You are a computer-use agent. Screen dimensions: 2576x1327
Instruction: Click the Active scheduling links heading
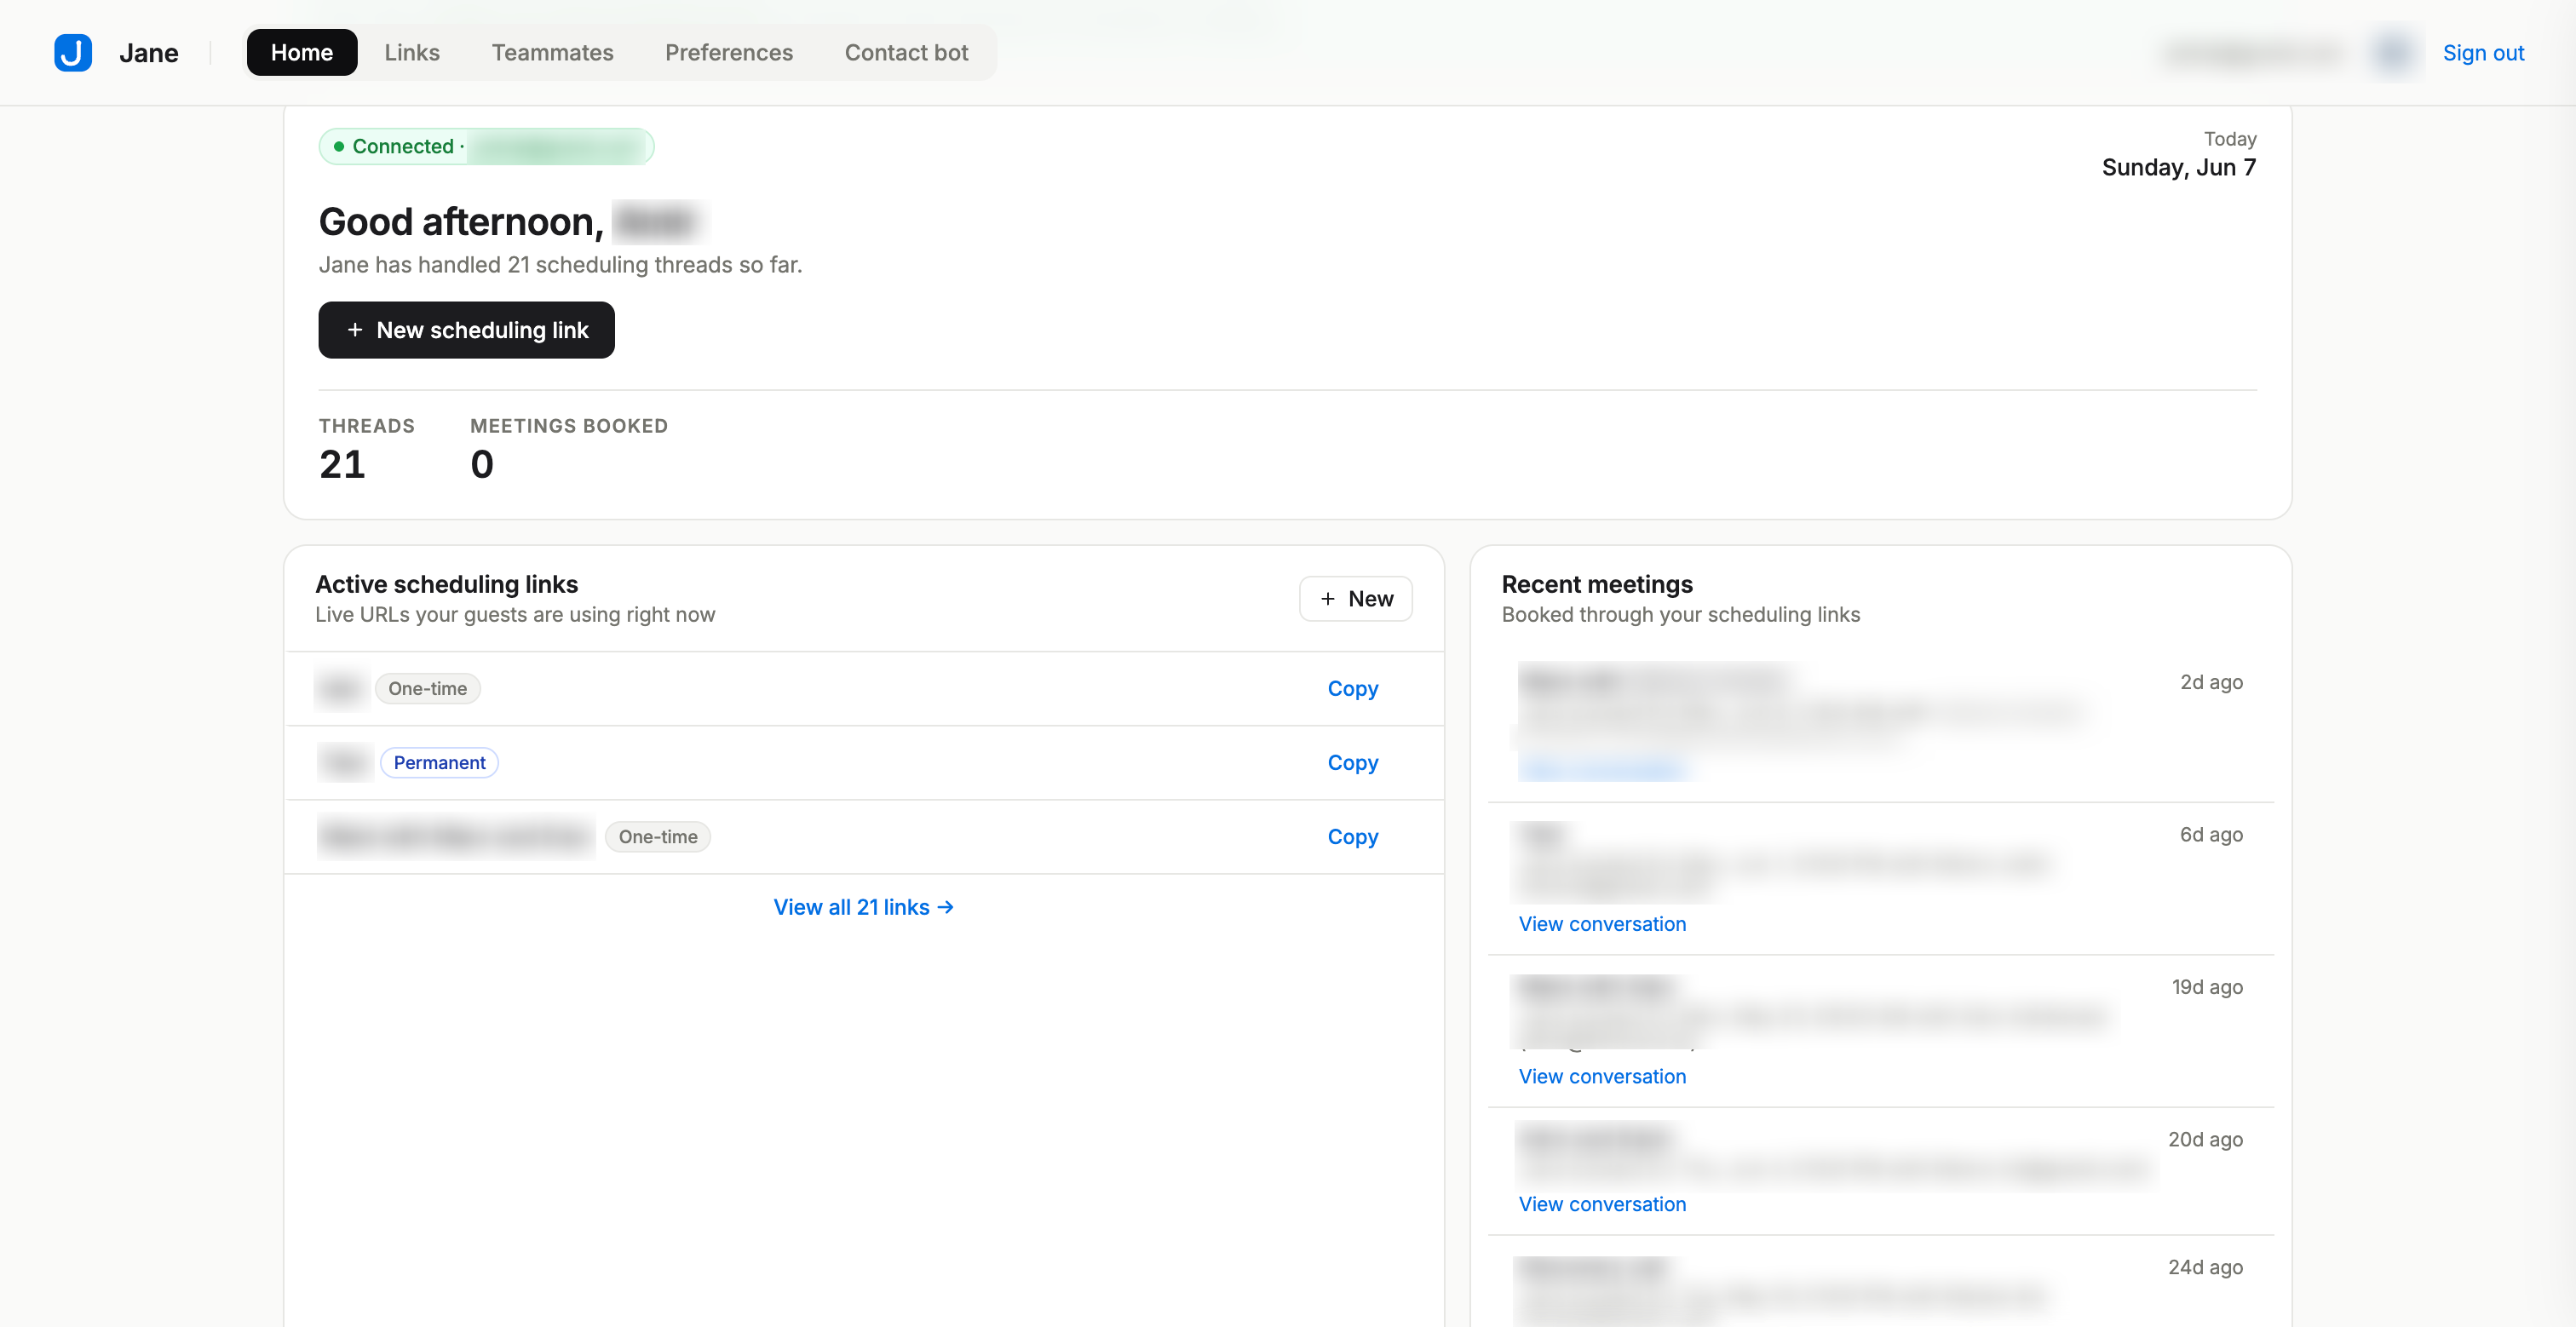(x=446, y=584)
